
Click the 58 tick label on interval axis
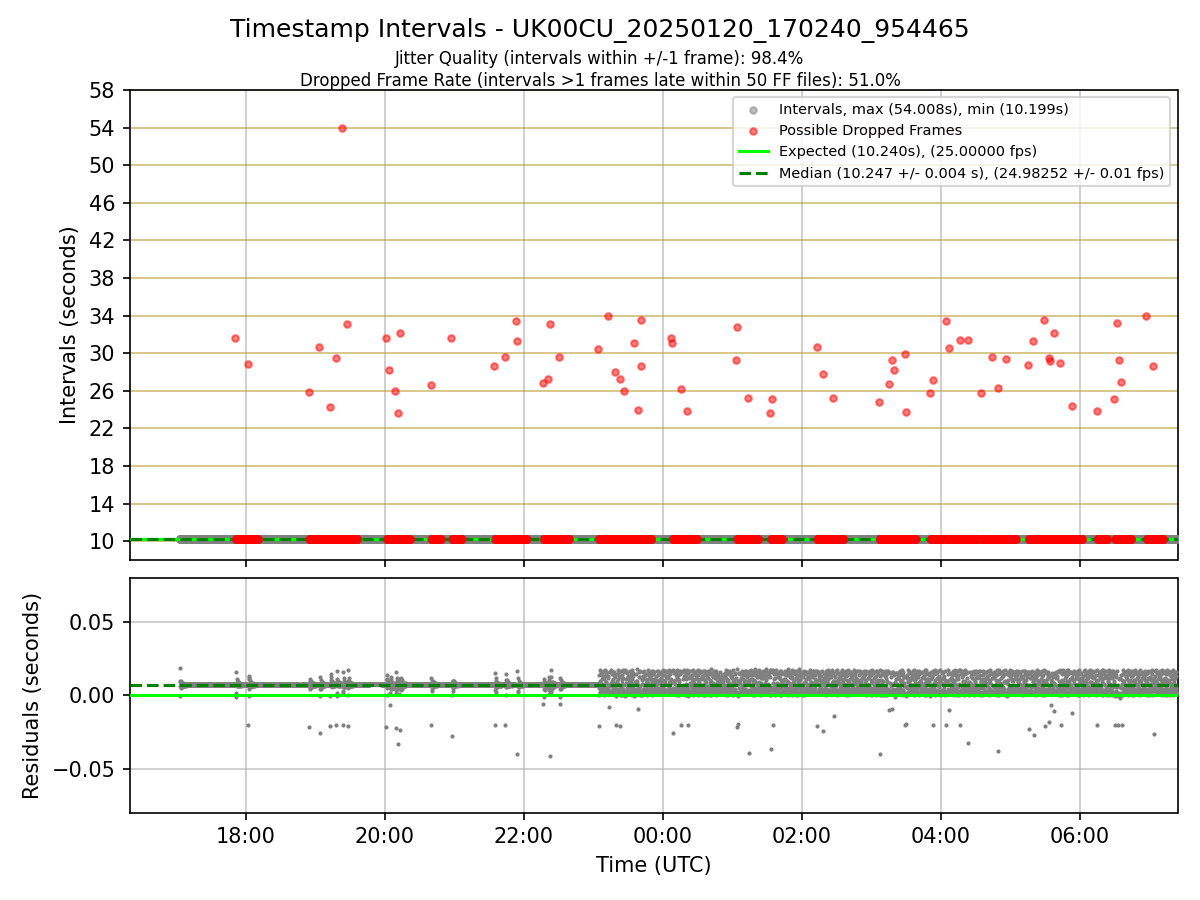pyautogui.click(x=105, y=90)
